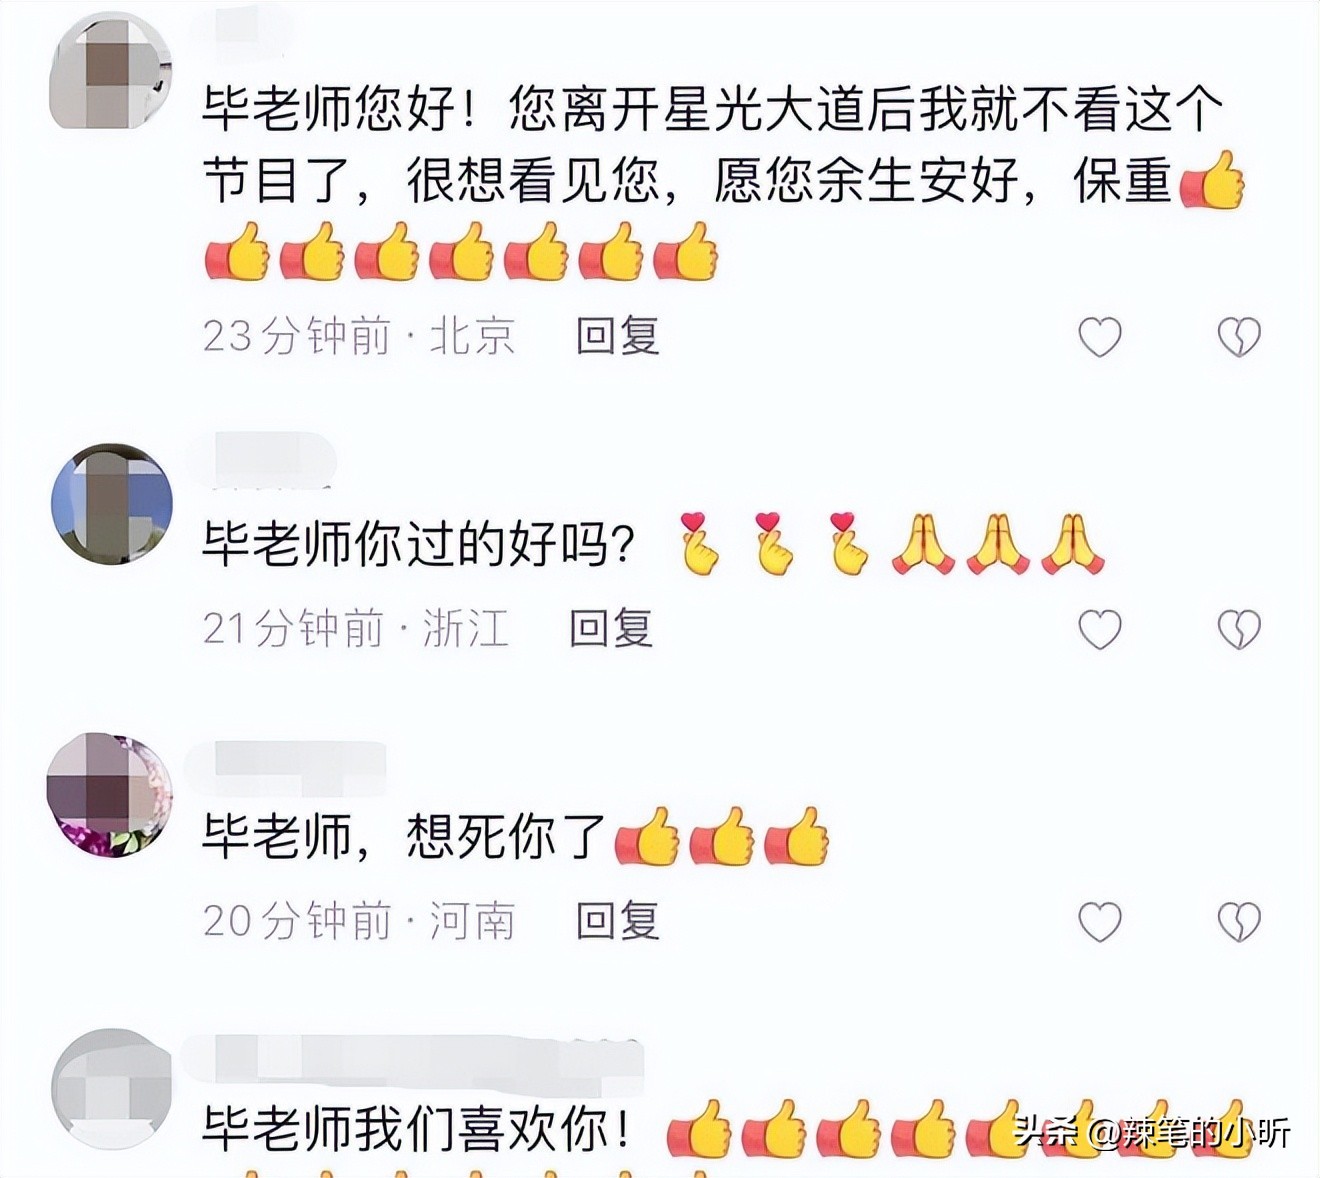This screenshot has height=1178, width=1320.
Task: Reply (回复) to the Beijing comment
Action: 617,336
